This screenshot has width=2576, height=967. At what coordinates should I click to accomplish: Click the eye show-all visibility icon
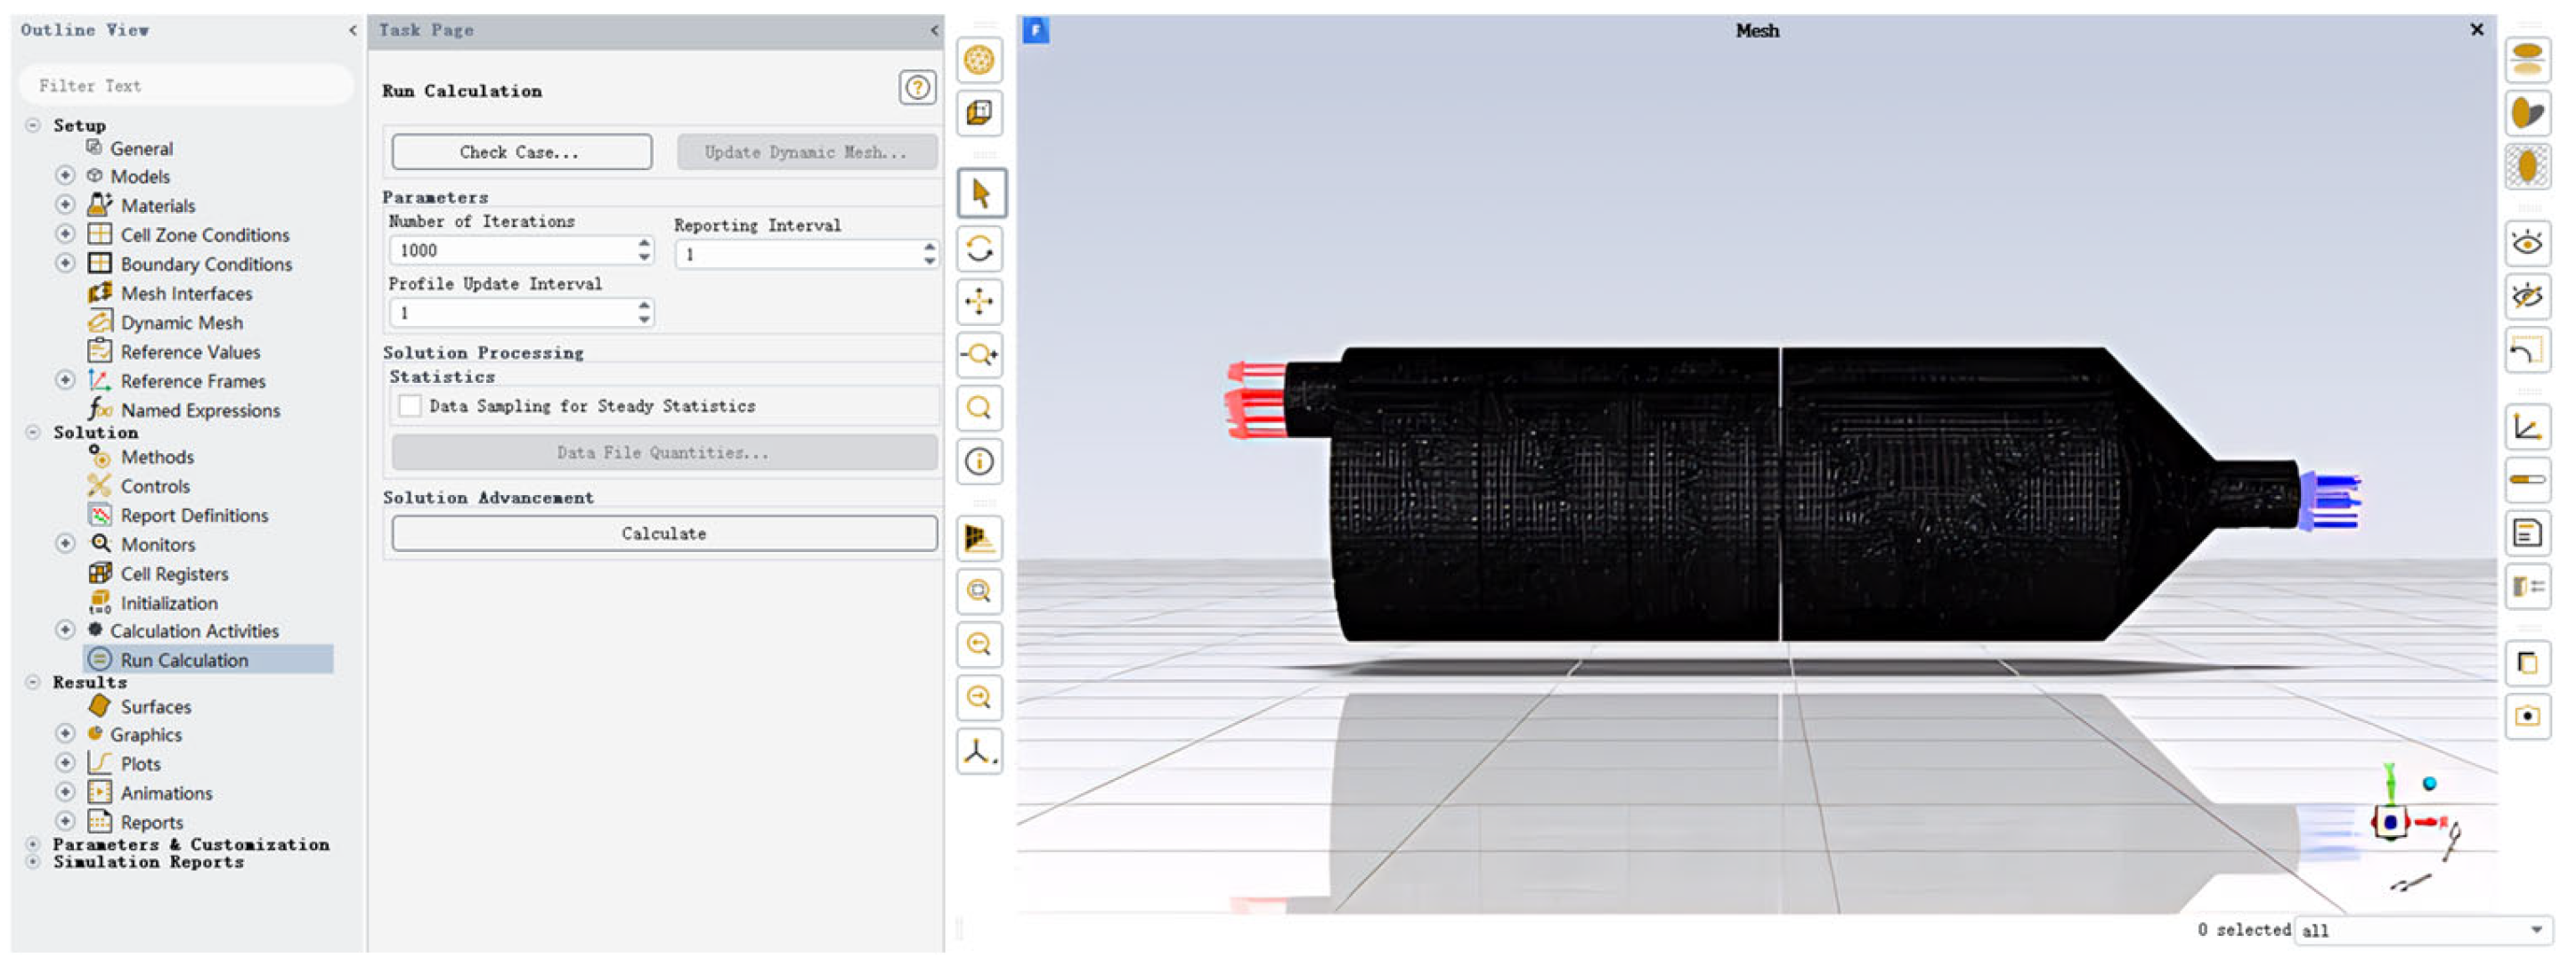(x=2526, y=243)
